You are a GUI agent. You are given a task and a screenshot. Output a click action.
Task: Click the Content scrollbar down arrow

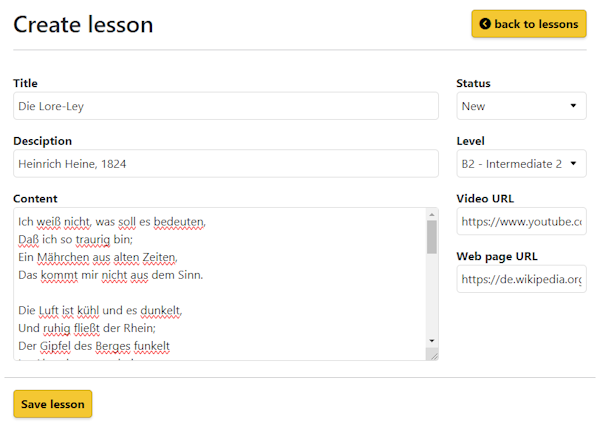431,340
